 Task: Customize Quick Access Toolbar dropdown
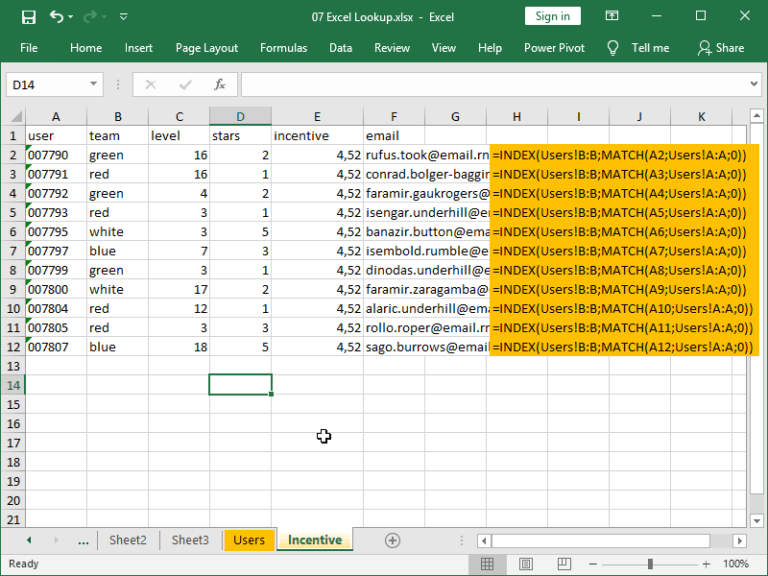pyautogui.click(x=123, y=17)
